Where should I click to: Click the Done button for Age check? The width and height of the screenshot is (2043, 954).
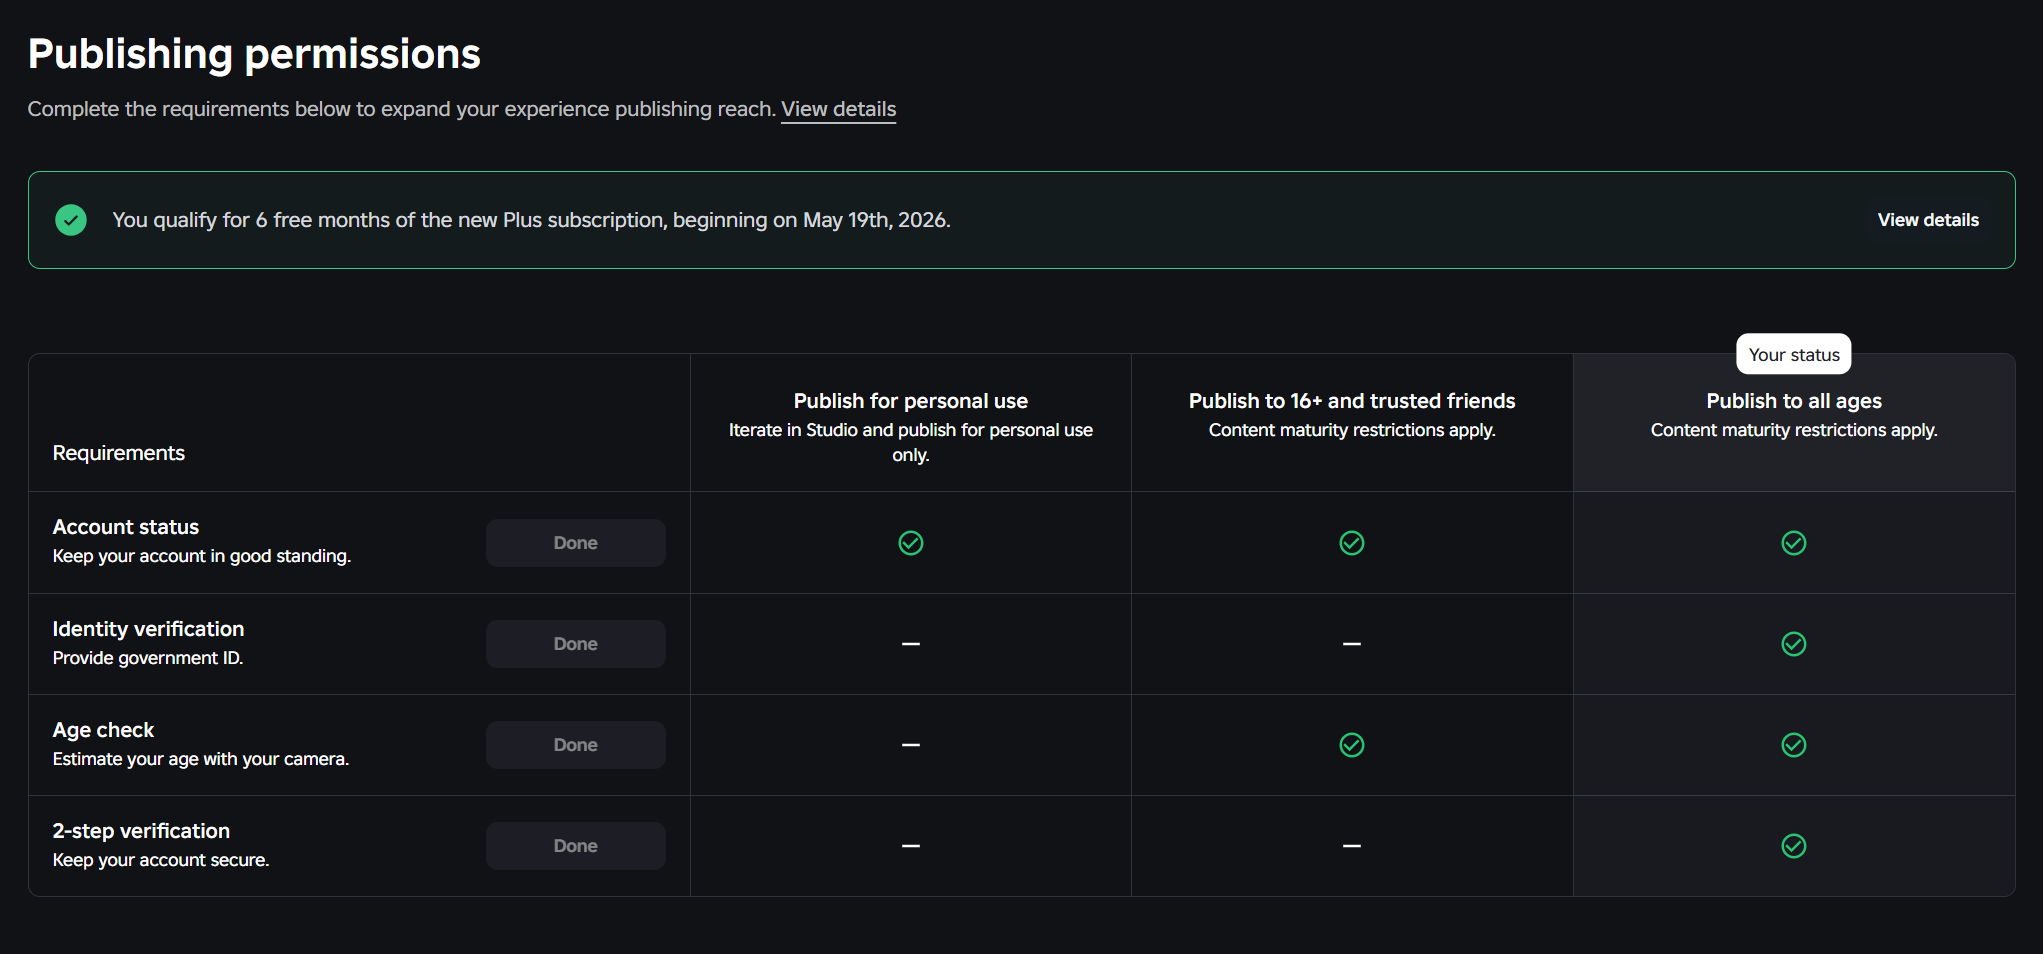coord(576,745)
